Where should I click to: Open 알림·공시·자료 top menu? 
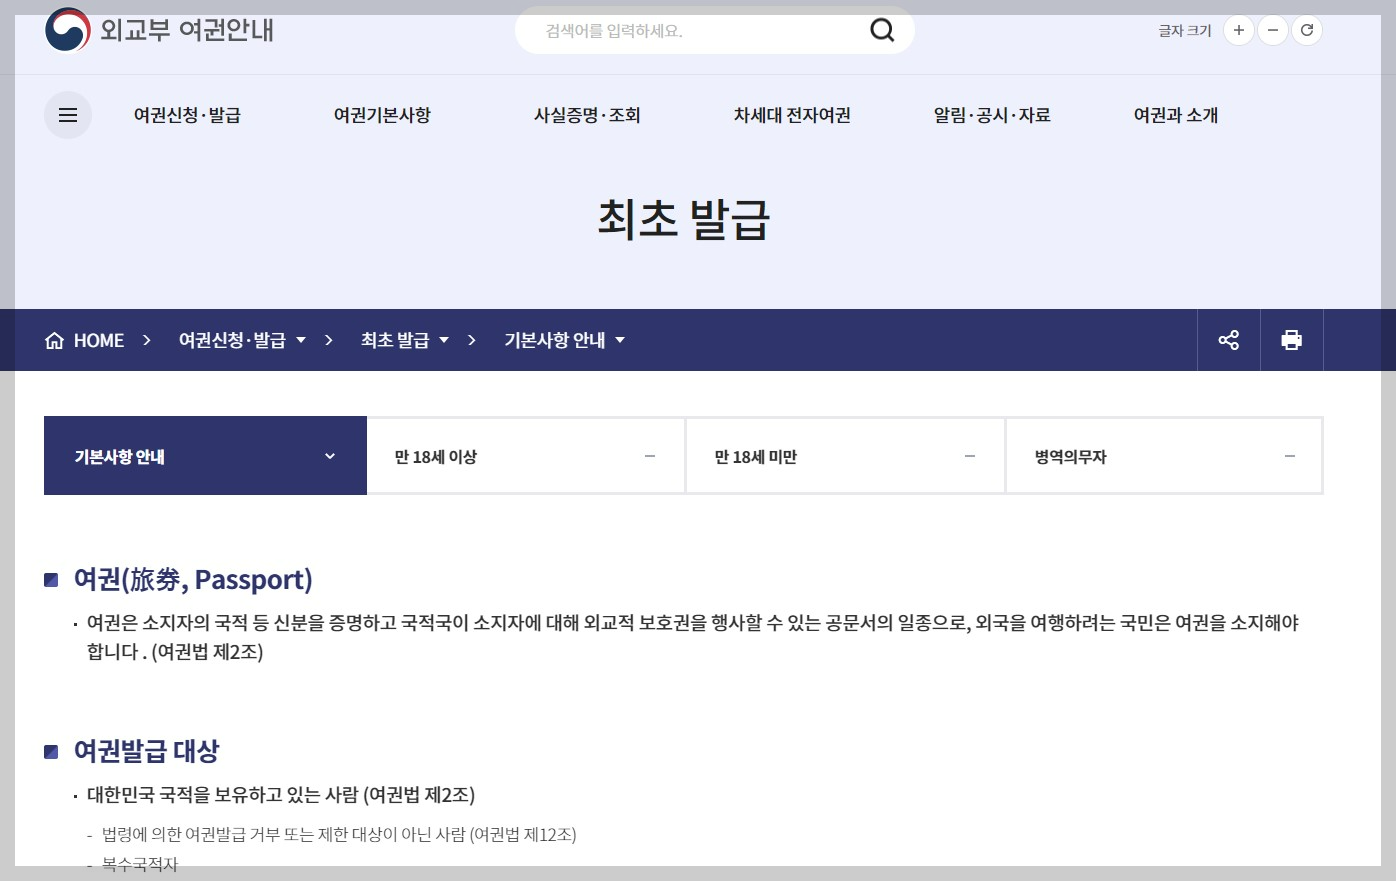[x=992, y=115]
